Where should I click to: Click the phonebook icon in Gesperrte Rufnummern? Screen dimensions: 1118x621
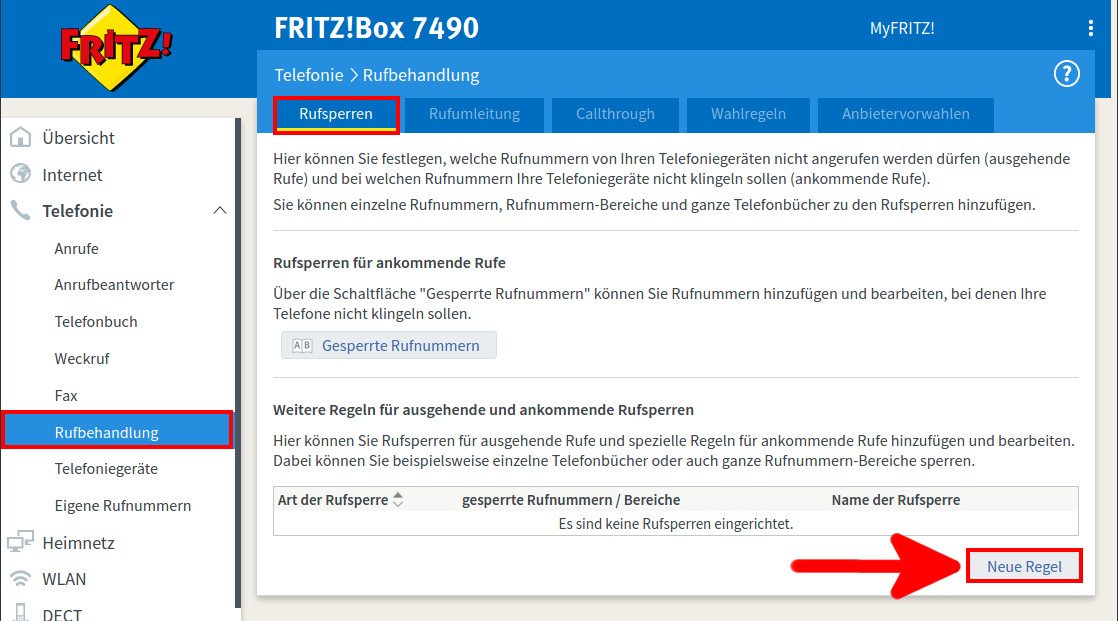302,346
